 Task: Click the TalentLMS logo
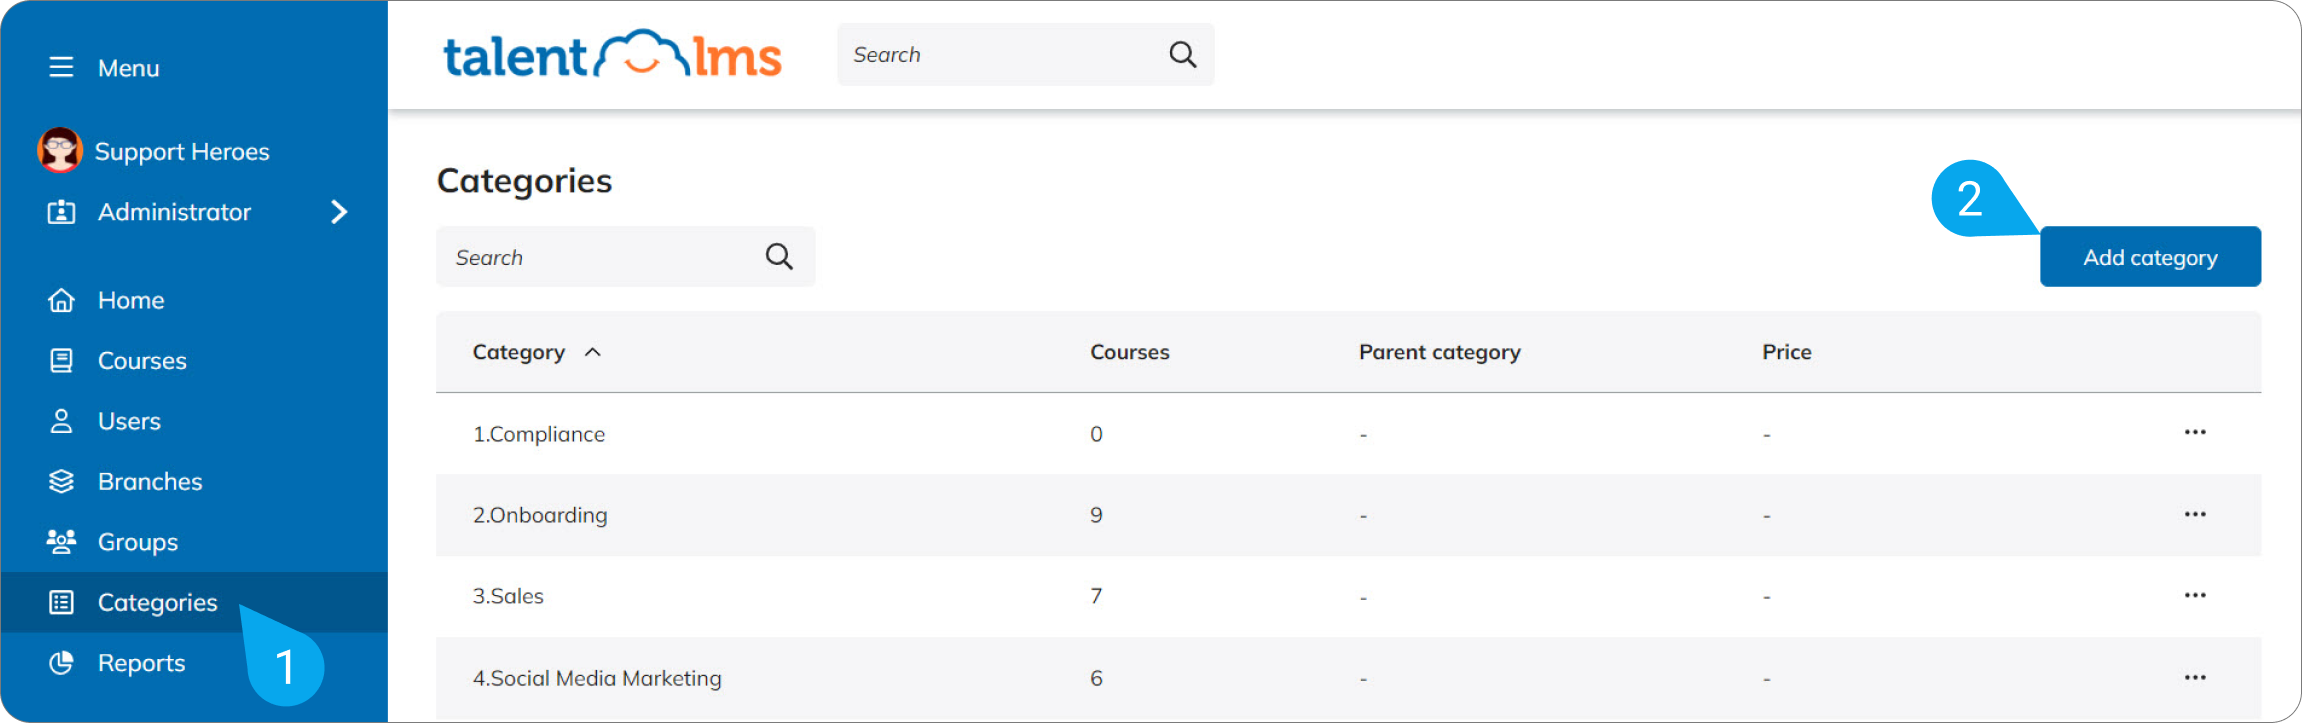coord(612,55)
